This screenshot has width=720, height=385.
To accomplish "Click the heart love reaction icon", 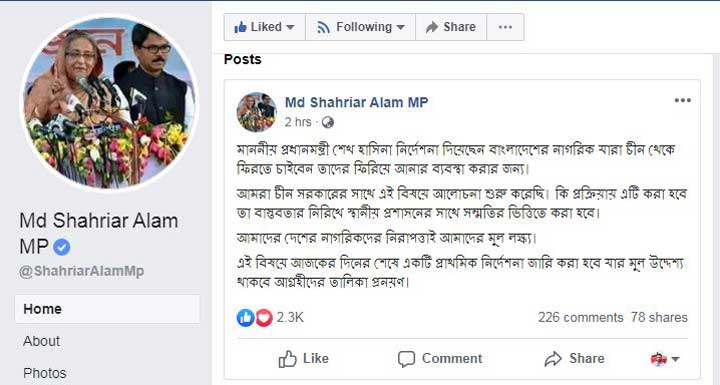I will (264, 317).
